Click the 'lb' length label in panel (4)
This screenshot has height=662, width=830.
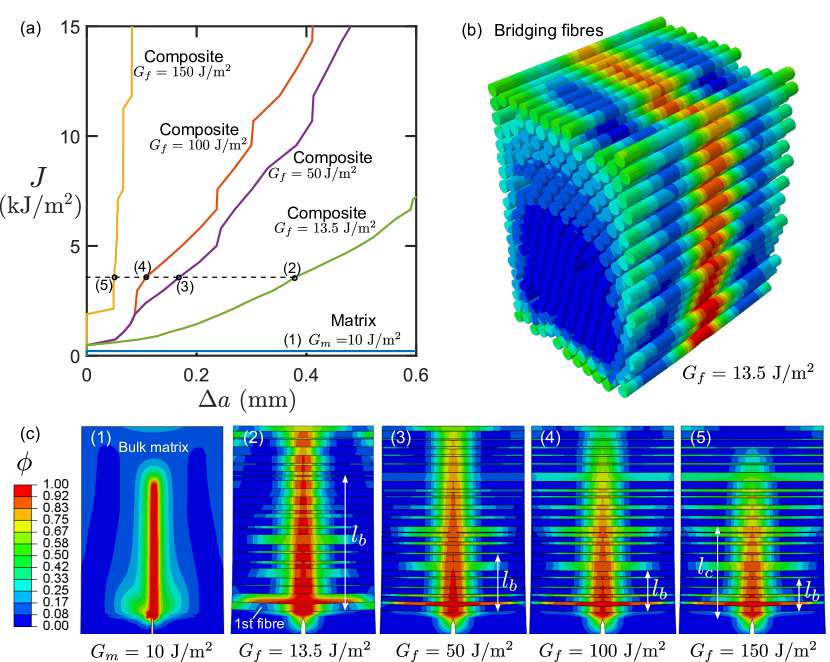point(659,588)
